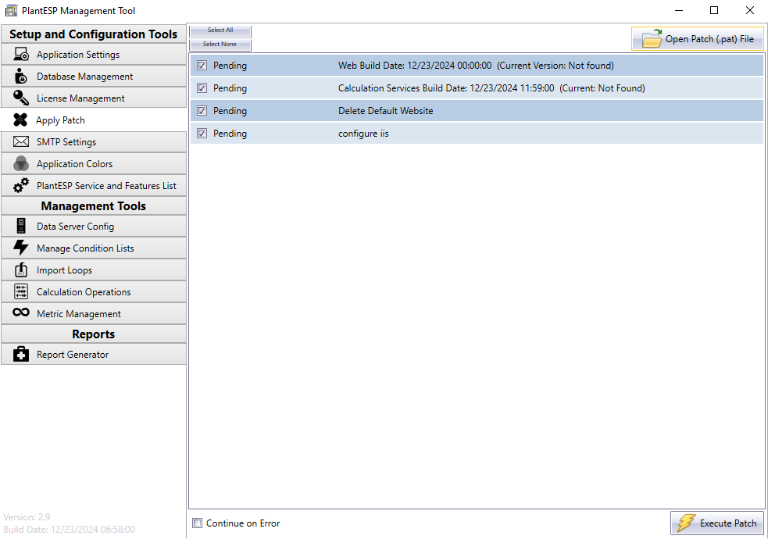Click the lightning icon on Execute Patch

coord(686,523)
